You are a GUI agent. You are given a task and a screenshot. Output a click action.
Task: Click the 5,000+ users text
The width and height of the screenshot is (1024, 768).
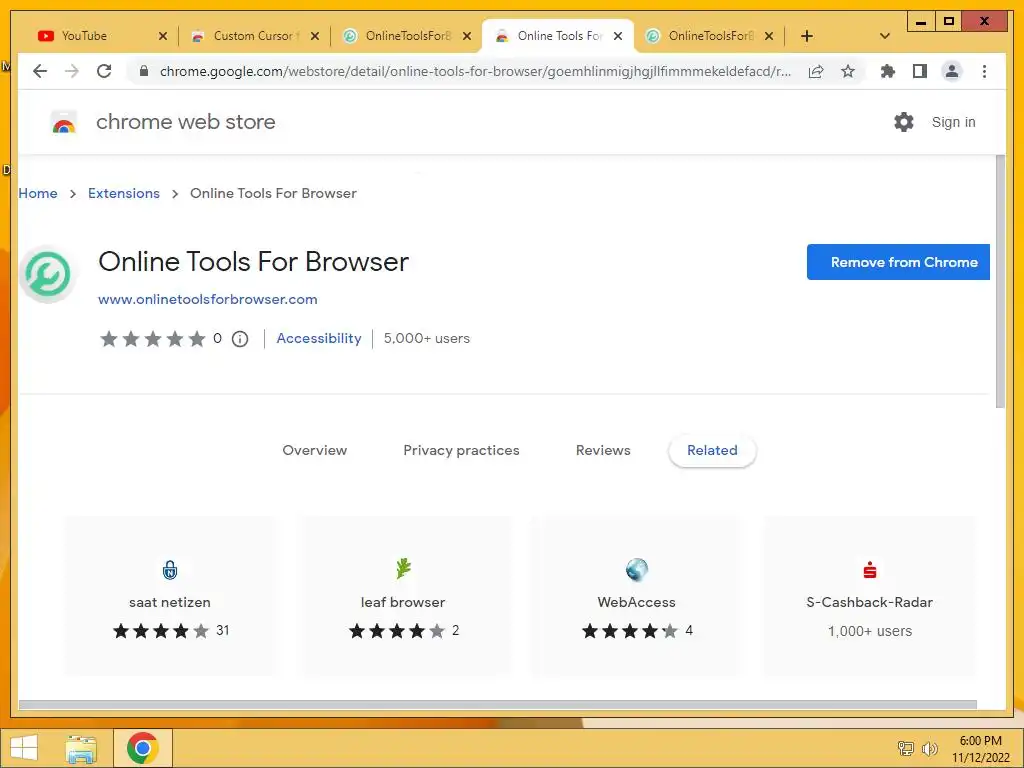click(426, 338)
